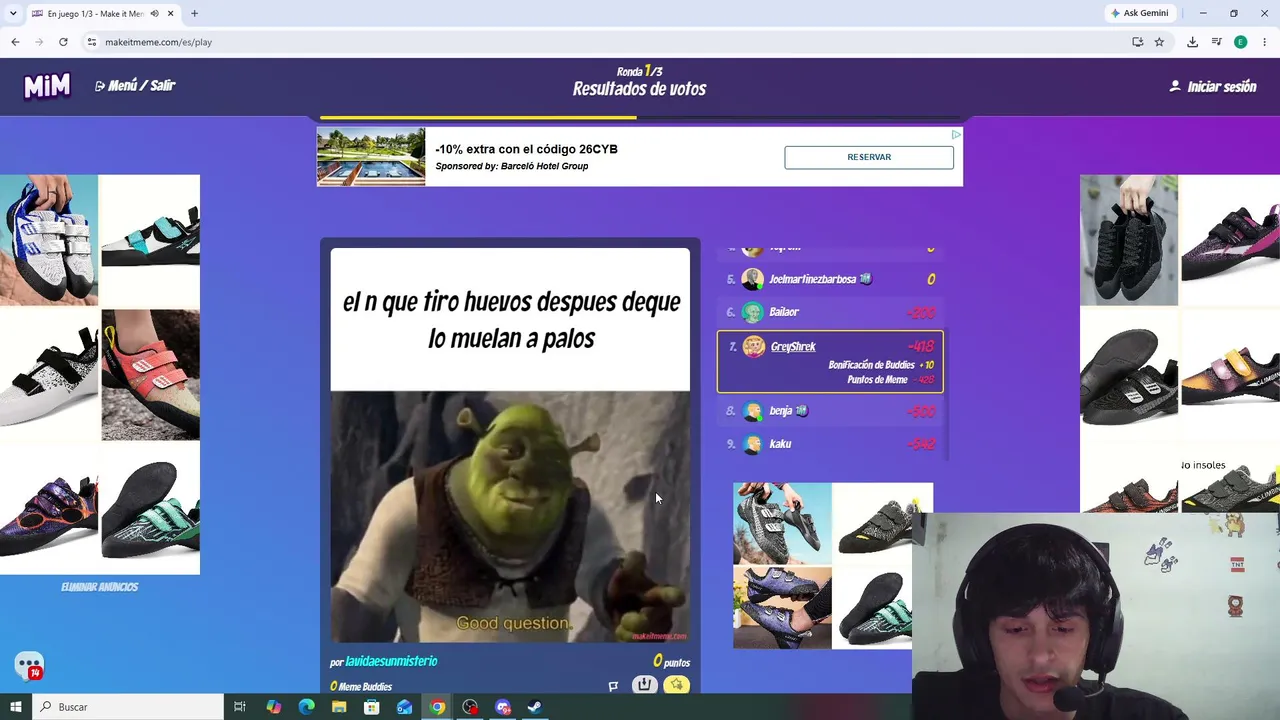The width and height of the screenshot is (1280, 720).
Task: Open the Barceló hotel ad thumbnail image
Action: [371, 157]
